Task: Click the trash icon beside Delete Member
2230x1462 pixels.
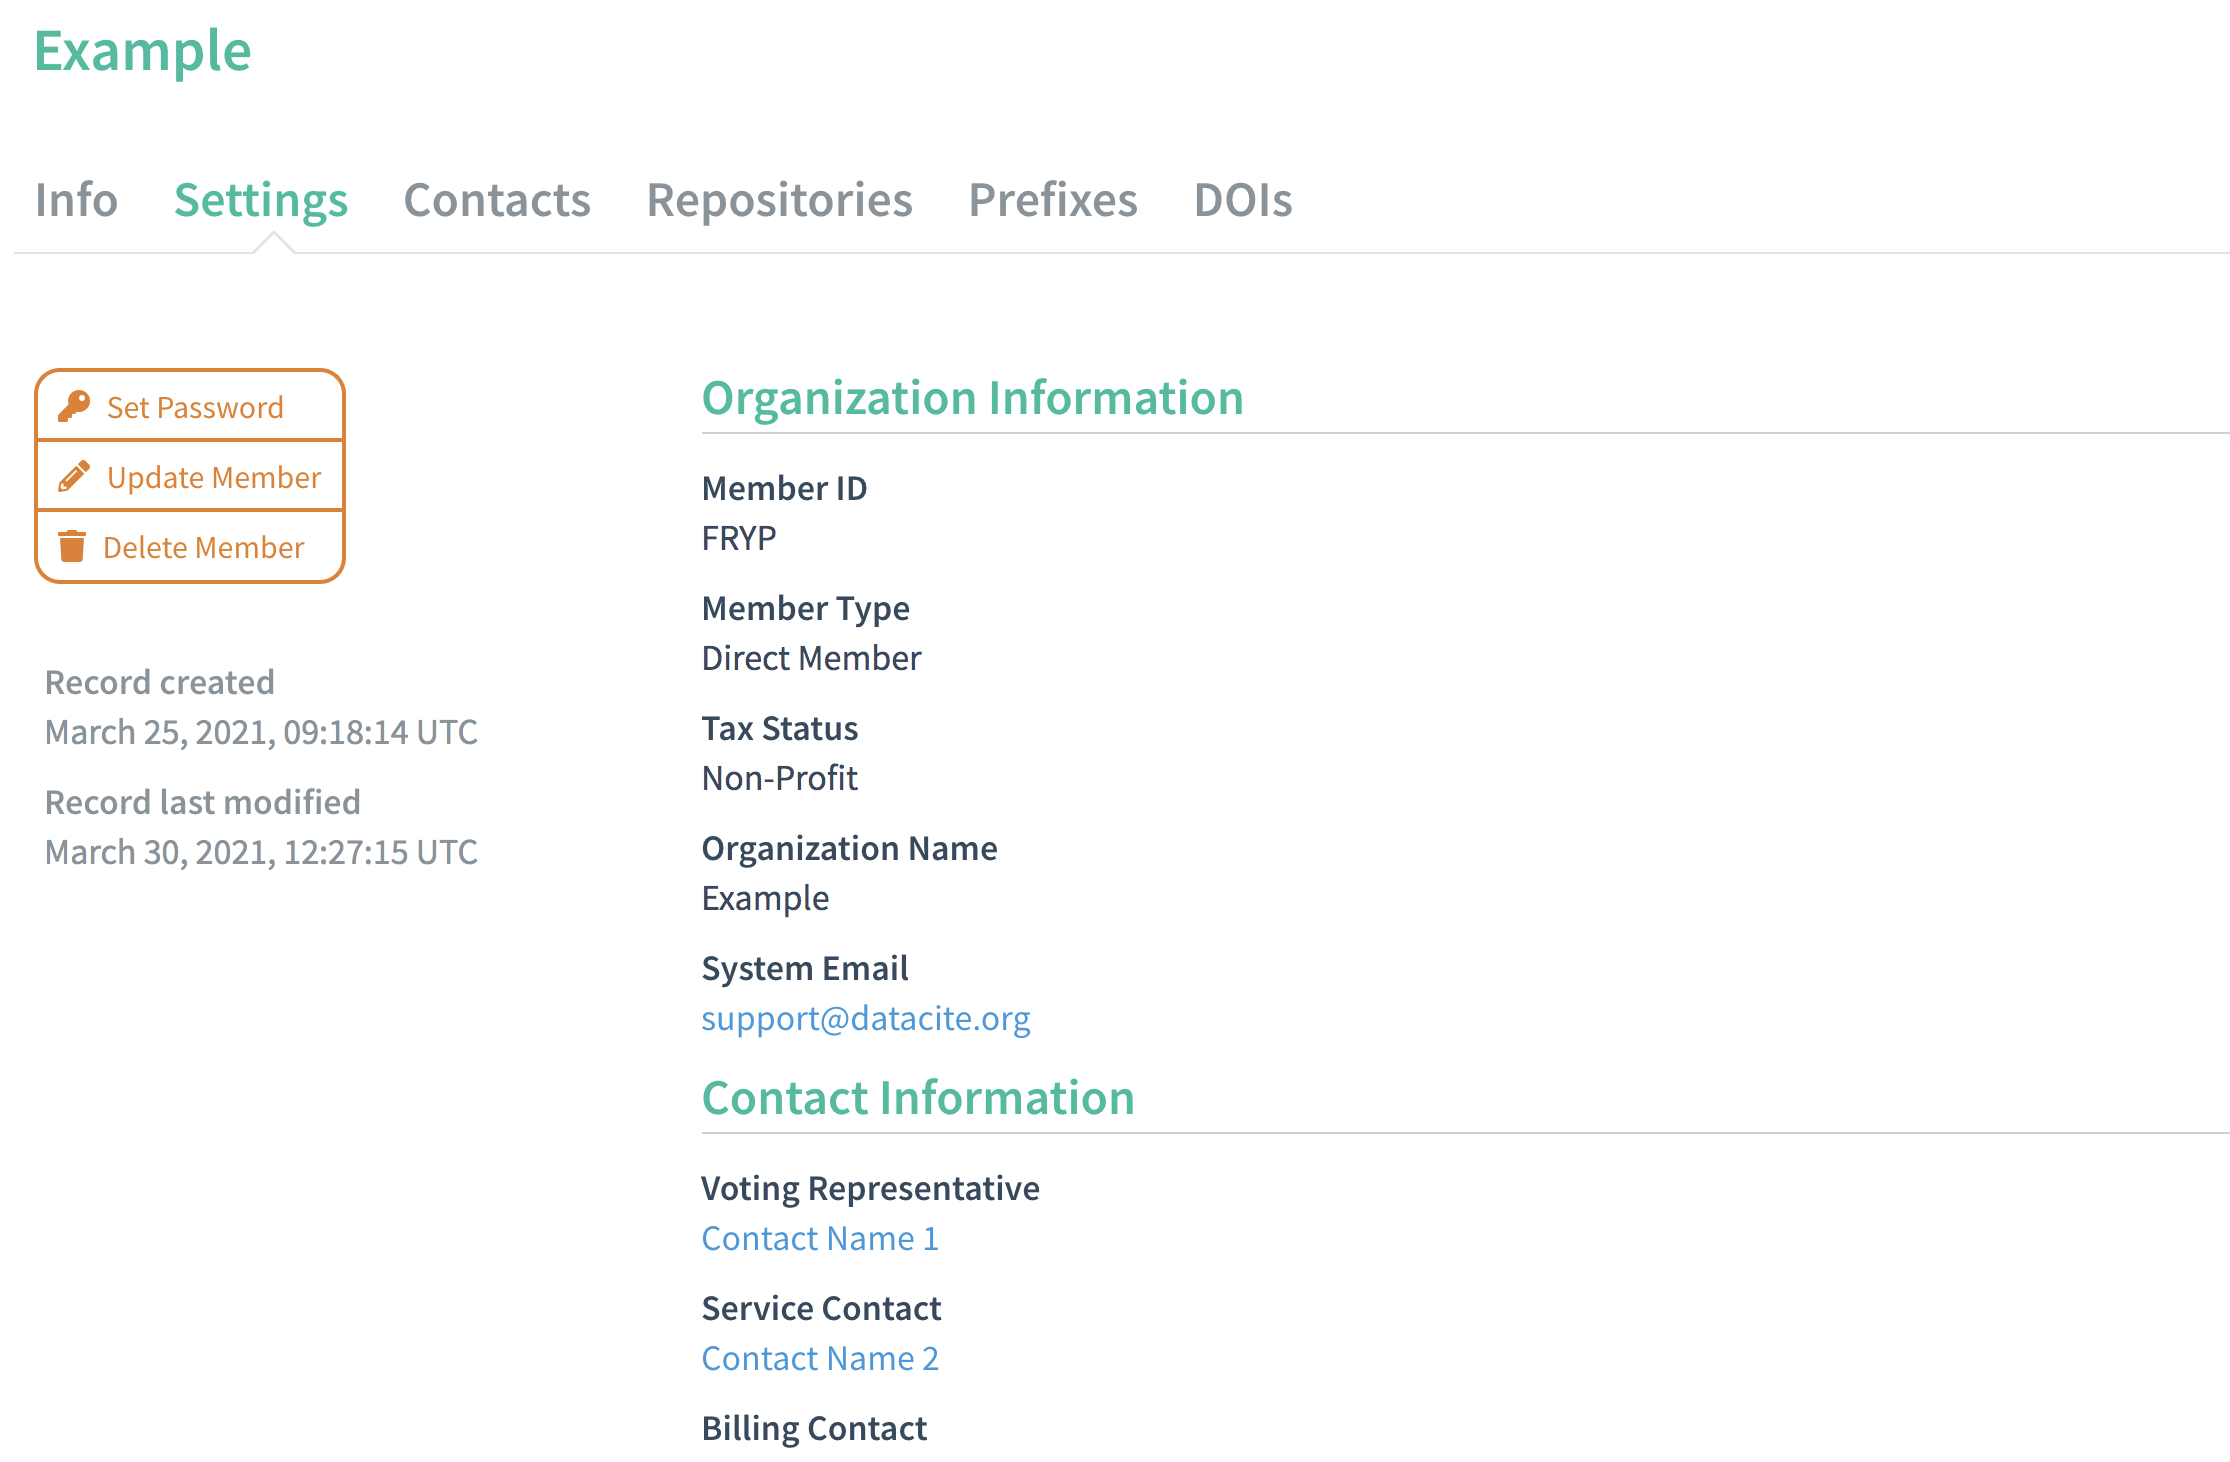Action: 72,547
